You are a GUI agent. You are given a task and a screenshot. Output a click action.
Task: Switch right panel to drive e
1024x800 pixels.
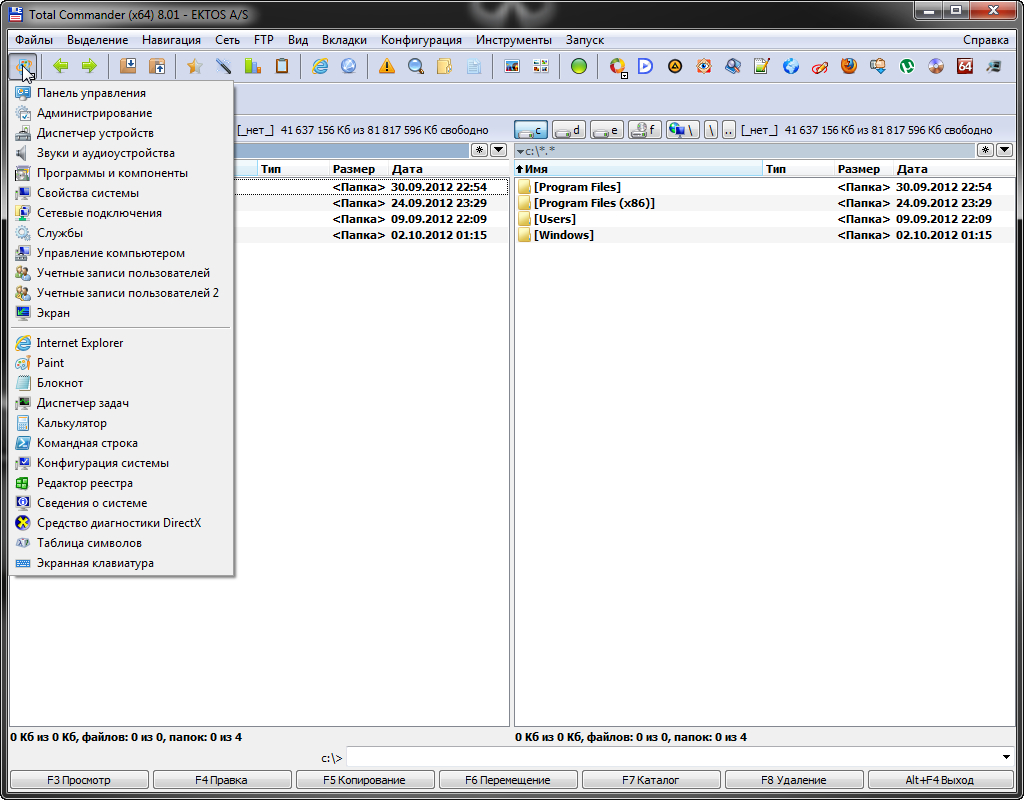pos(607,130)
